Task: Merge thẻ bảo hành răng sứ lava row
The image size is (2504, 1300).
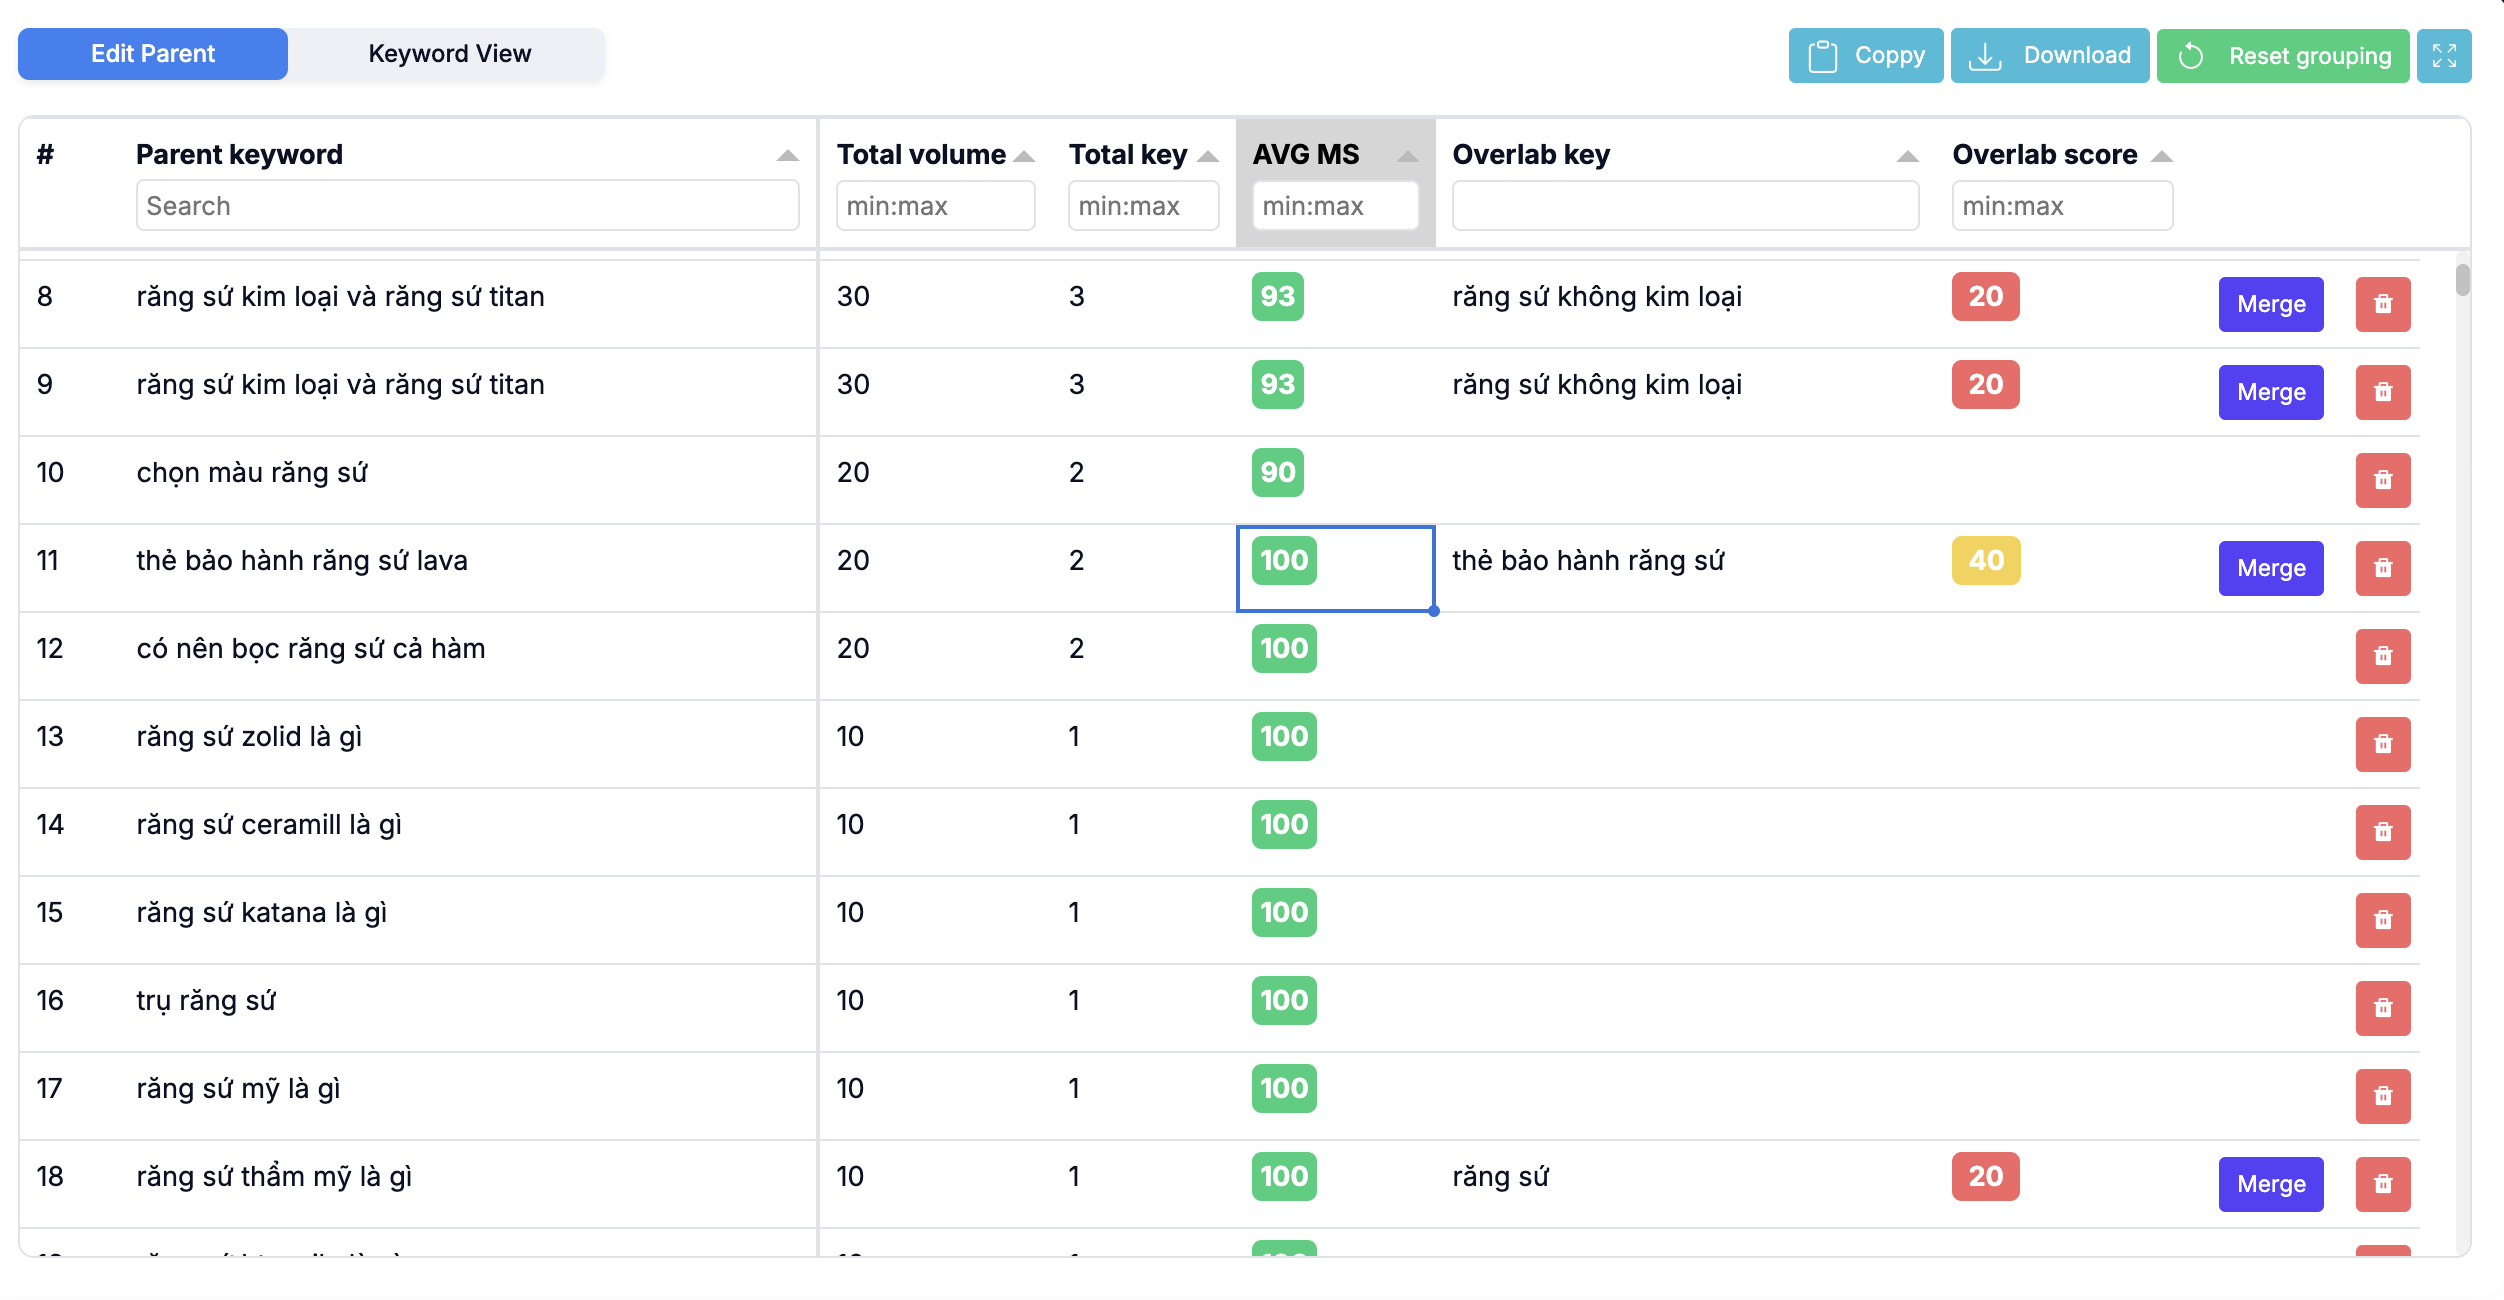Action: [x=2270, y=568]
